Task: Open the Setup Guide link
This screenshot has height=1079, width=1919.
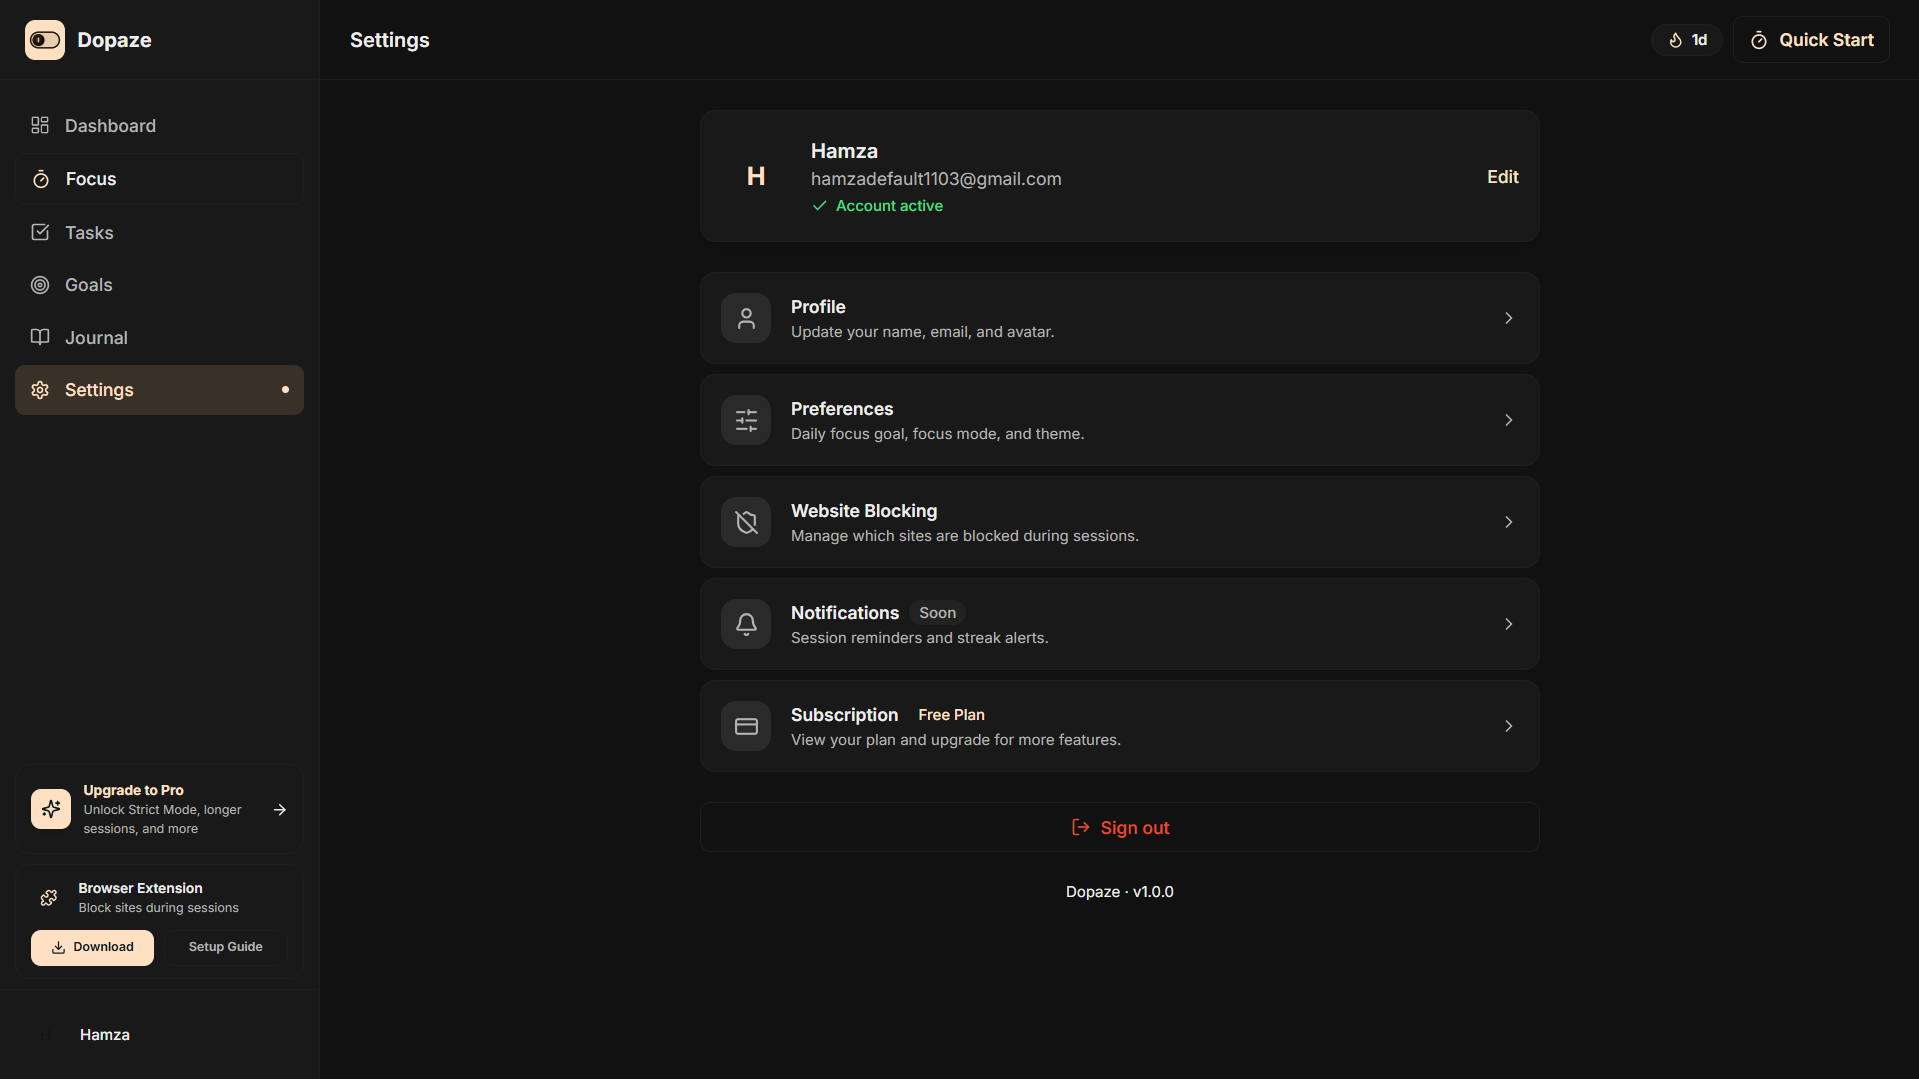Action: (x=226, y=947)
